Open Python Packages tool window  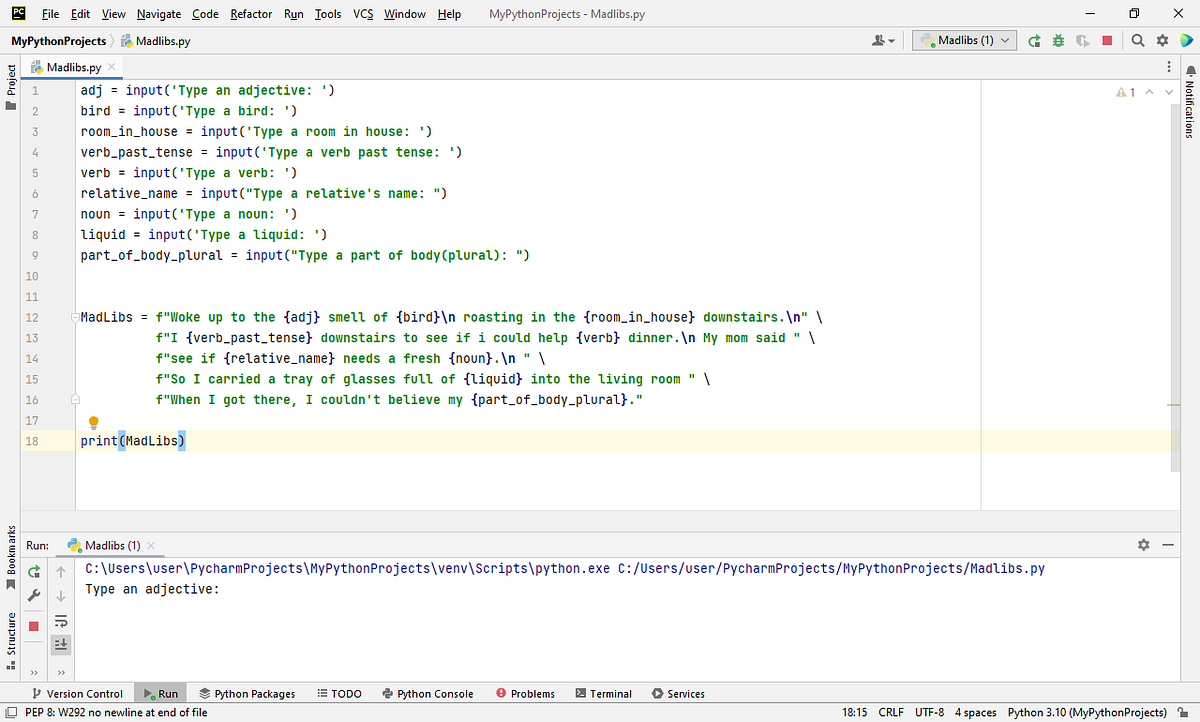click(247, 693)
